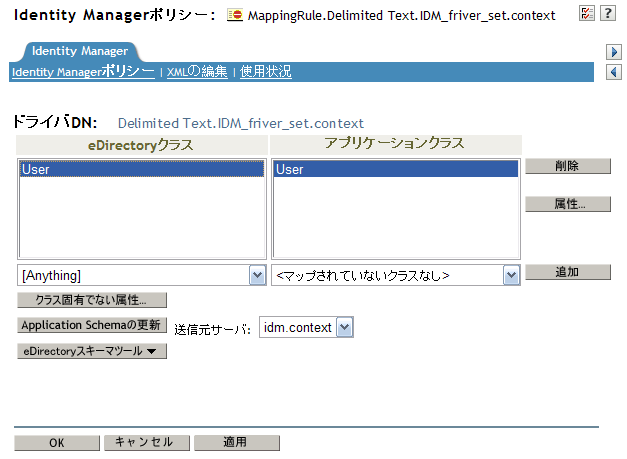The height and width of the screenshot is (459, 627).
Task: Click the MappingRule.Delimited Text policy name
Action: [401, 16]
